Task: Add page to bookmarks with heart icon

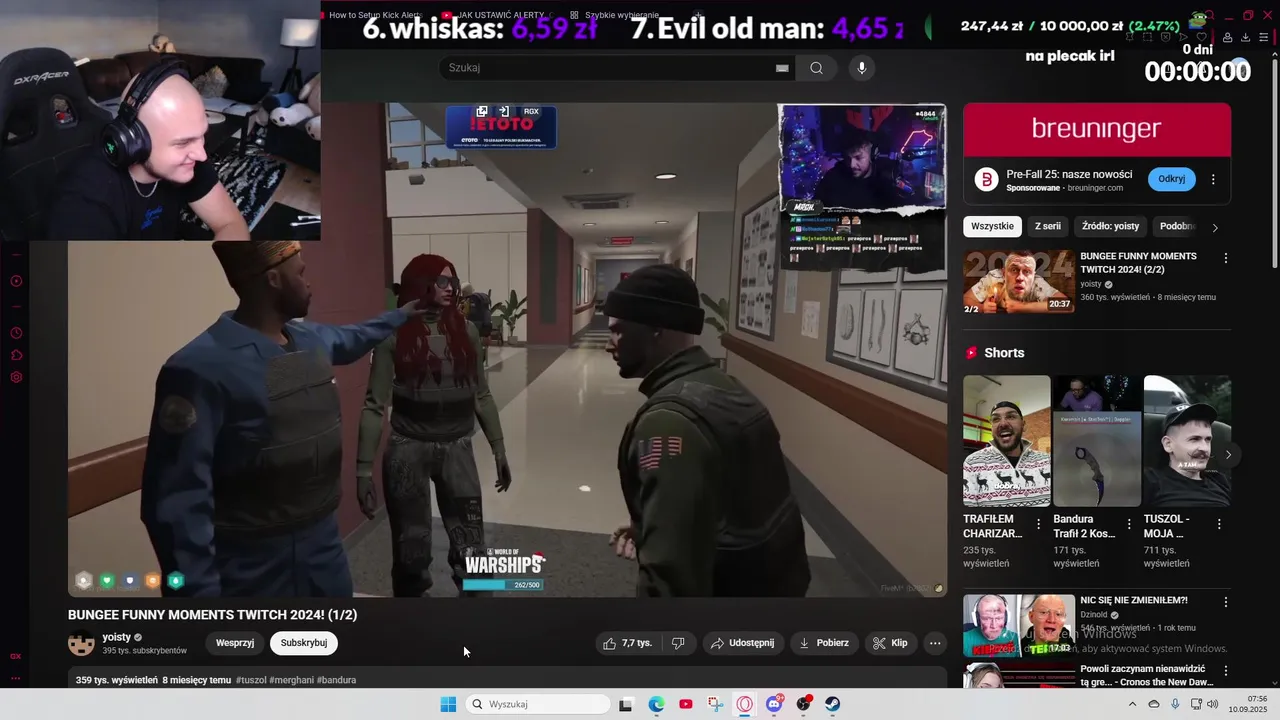Action: coord(1202,37)
